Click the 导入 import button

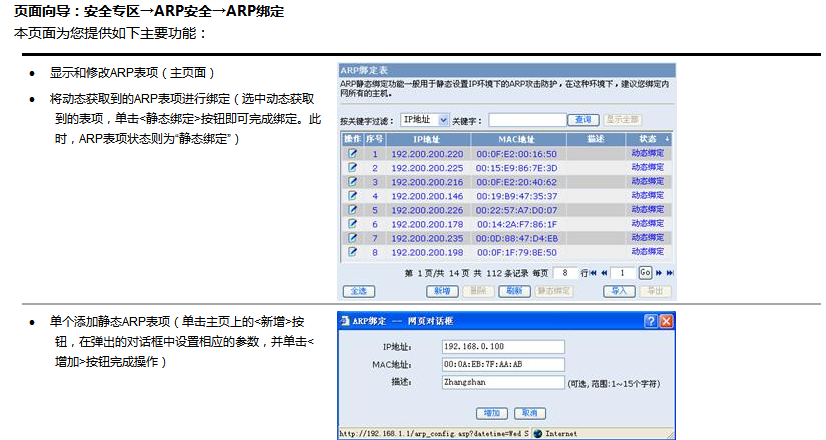(x=619, y=291)
